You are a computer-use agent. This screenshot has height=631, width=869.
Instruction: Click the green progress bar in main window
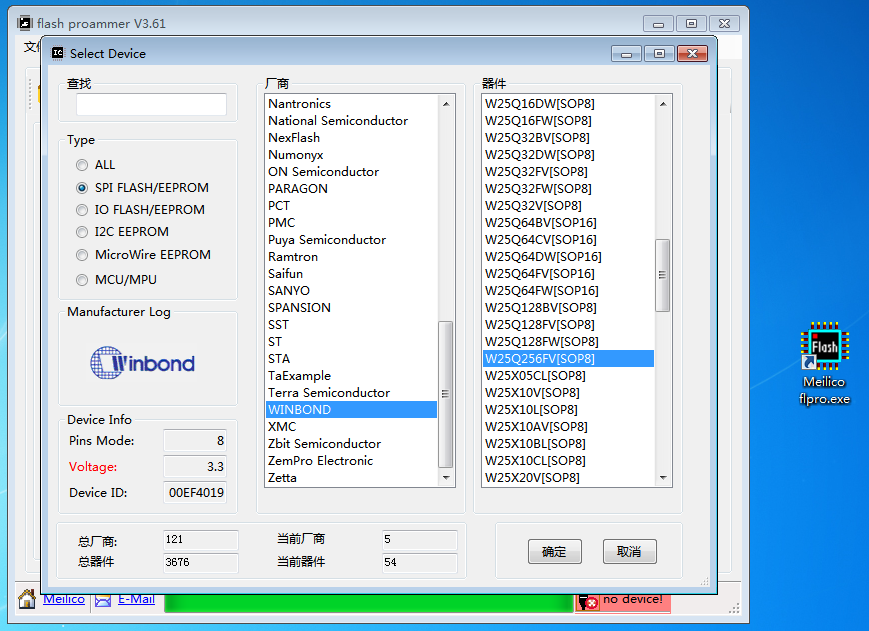369,603
